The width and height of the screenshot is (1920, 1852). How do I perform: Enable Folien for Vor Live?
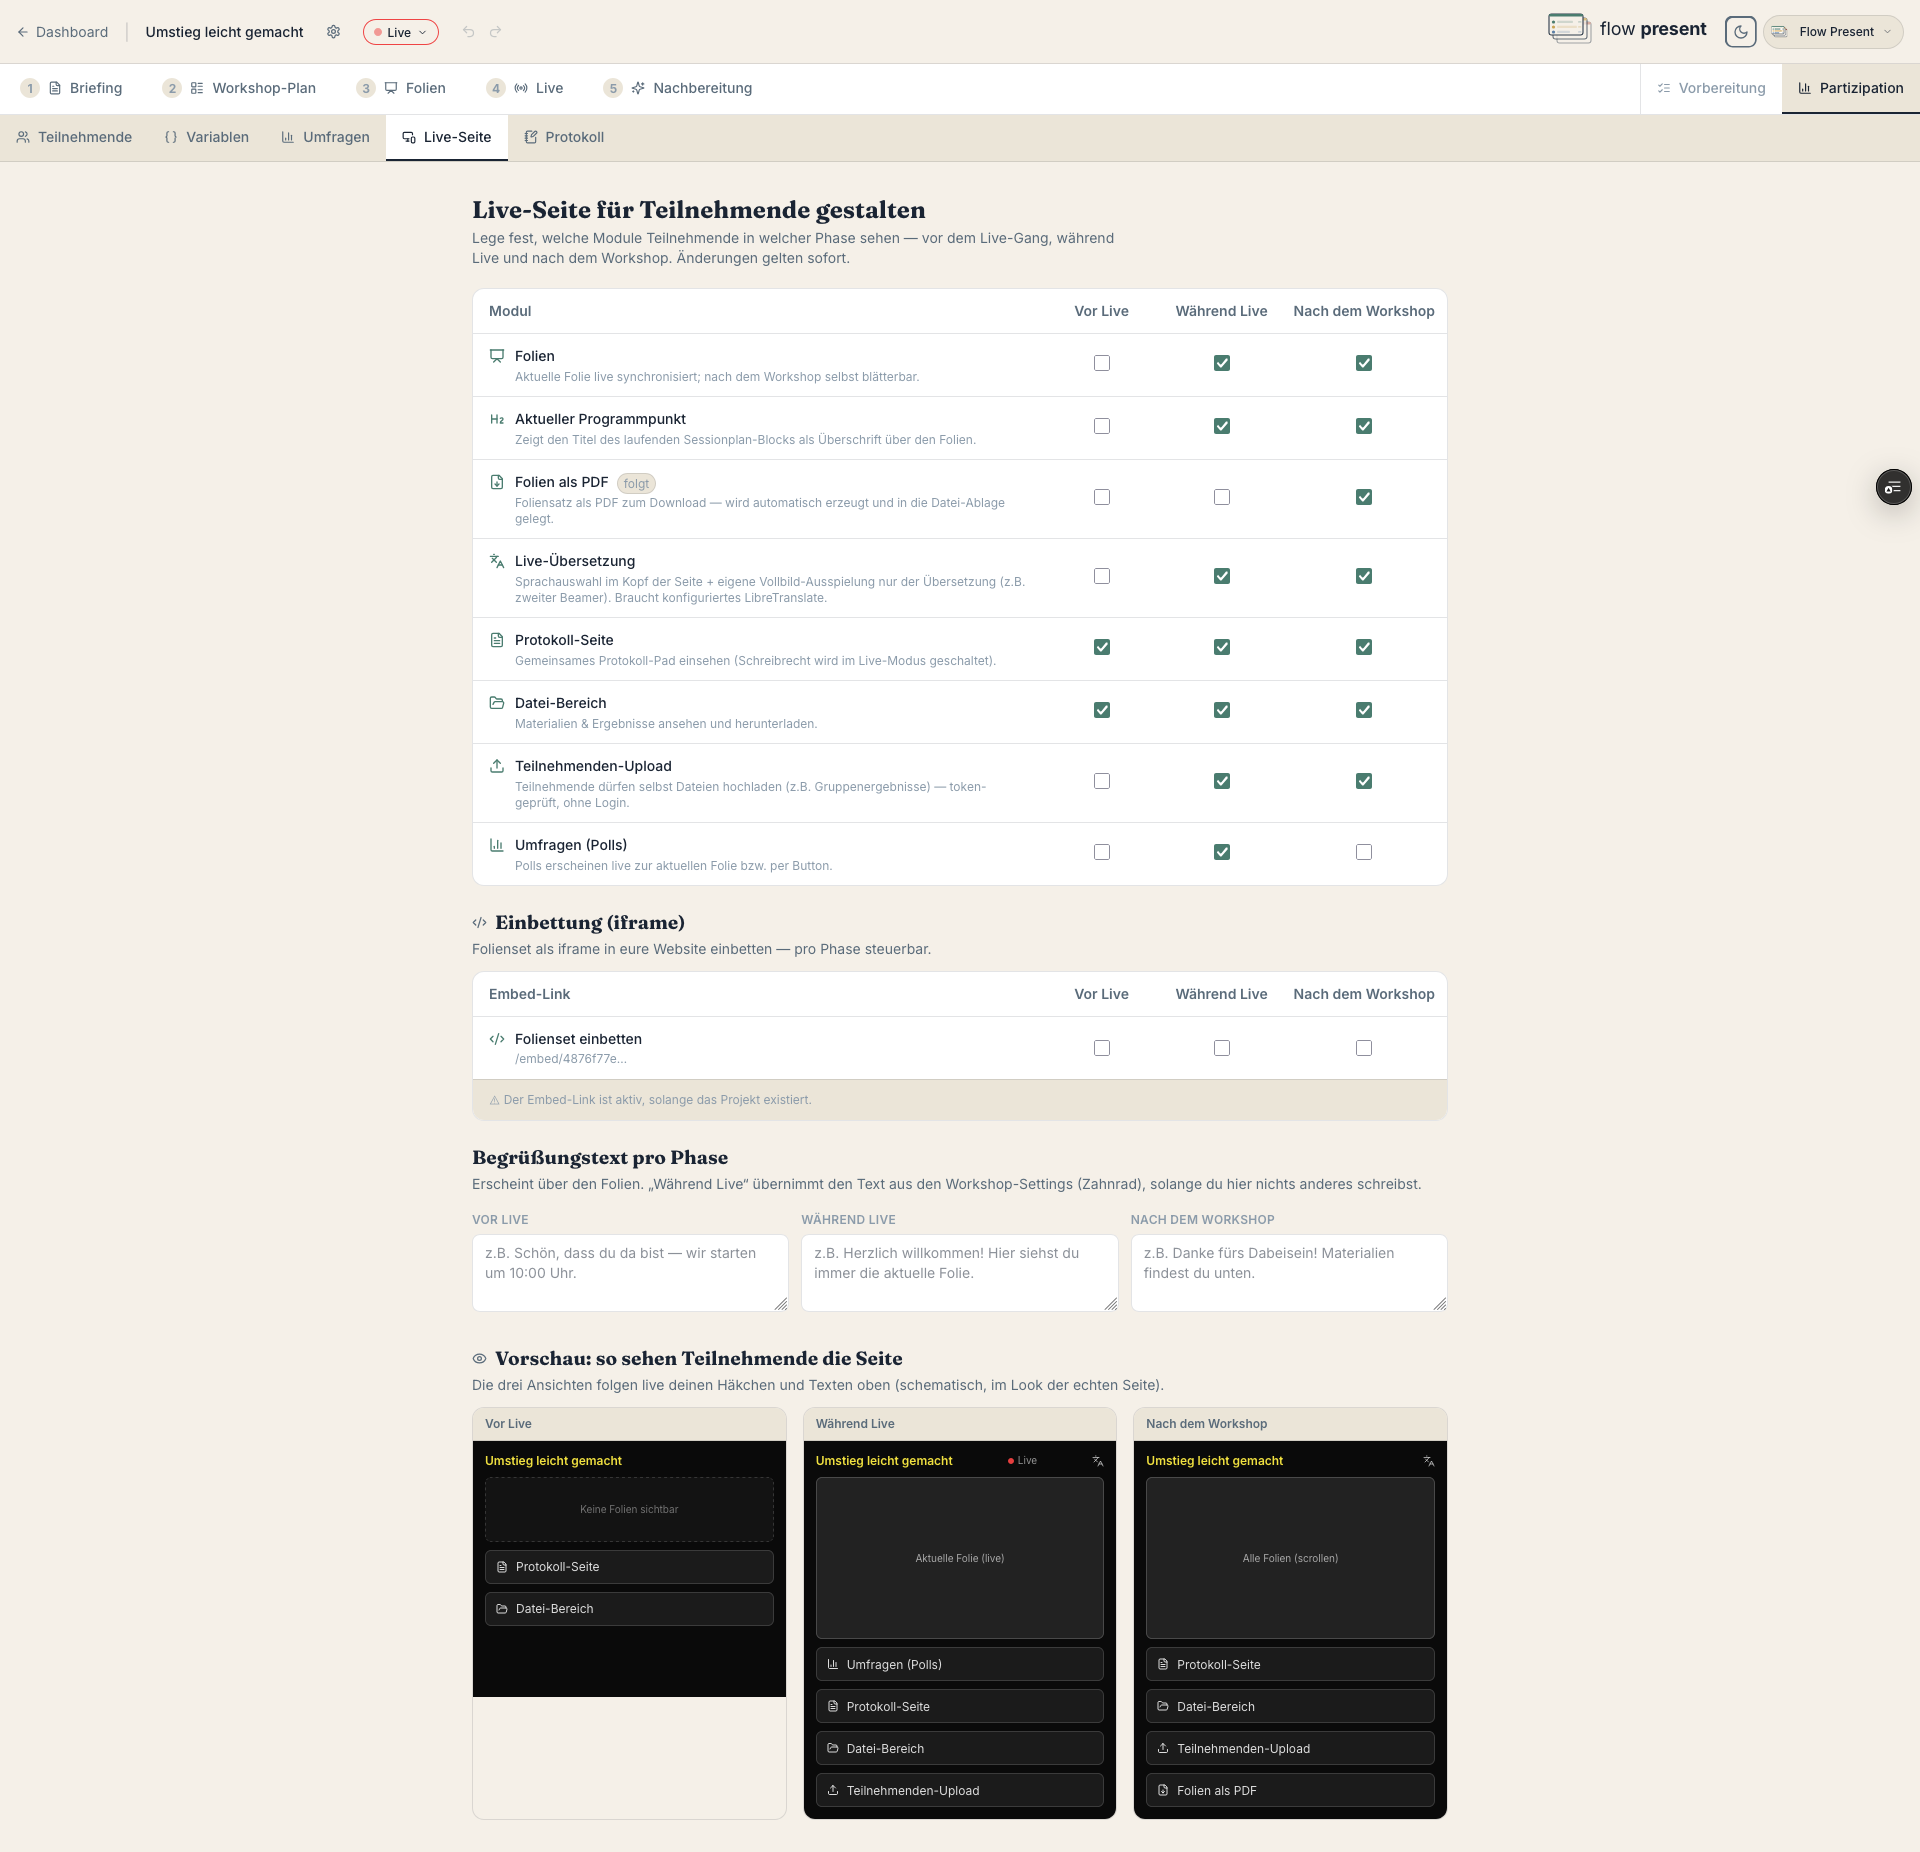pyautogui.click(x=1102, y=363)
